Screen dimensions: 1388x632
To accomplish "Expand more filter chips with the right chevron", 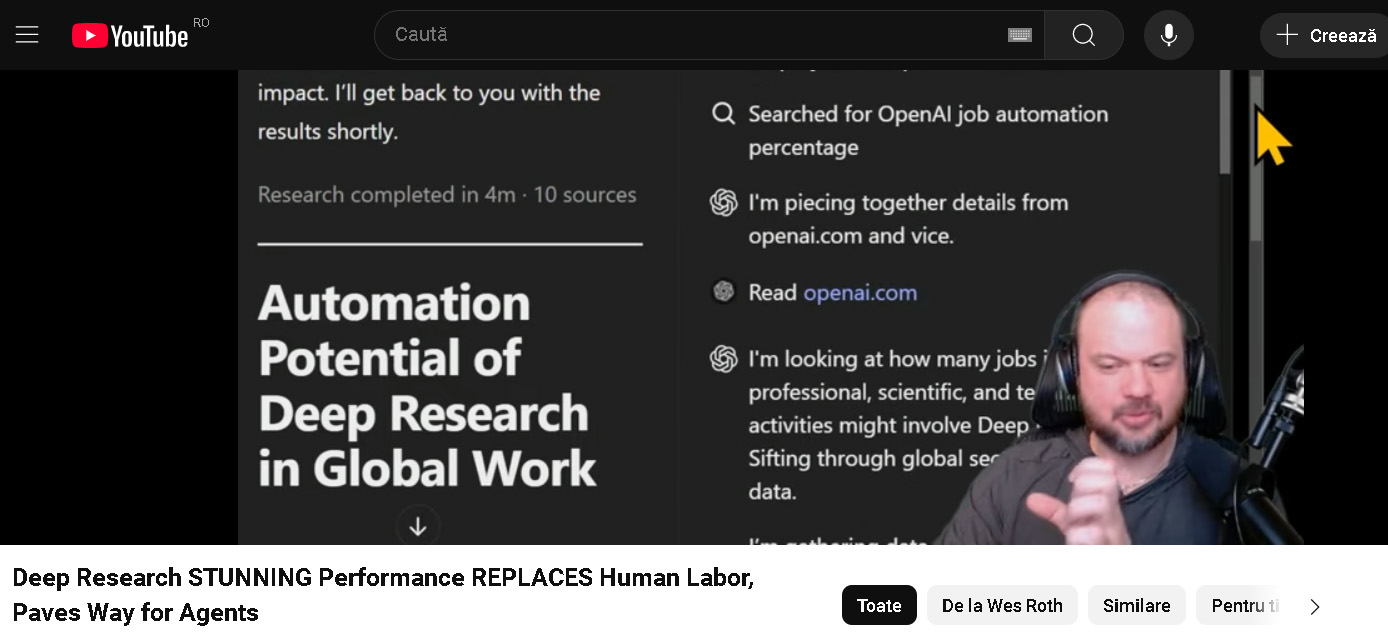I will coord(1315,605).
